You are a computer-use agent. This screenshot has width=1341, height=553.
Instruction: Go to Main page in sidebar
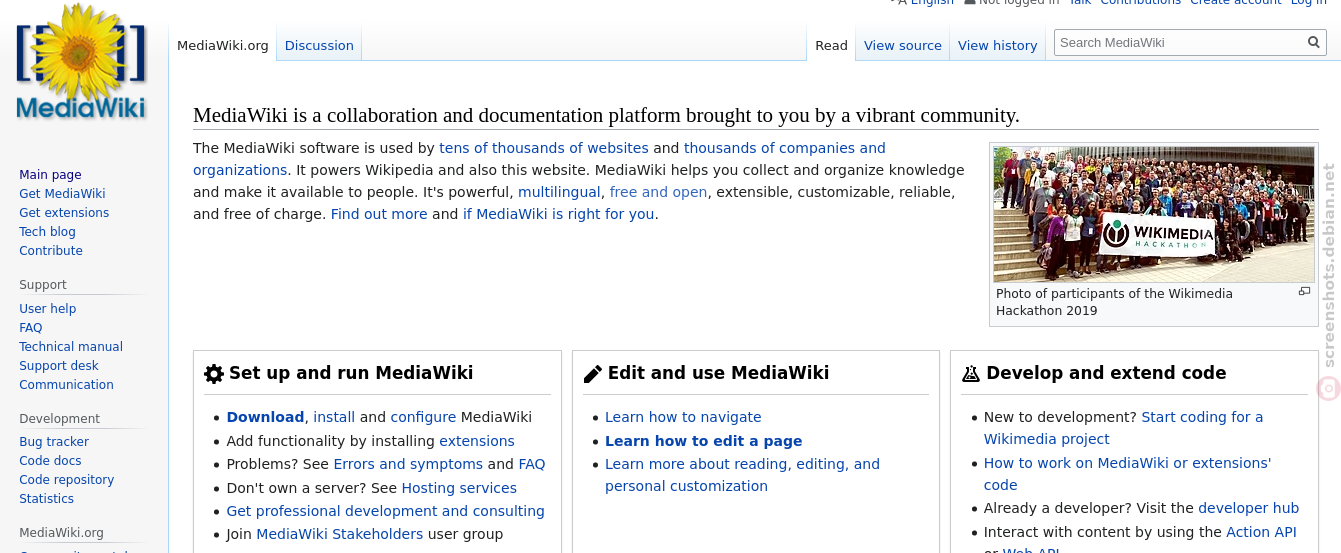[x=50, y=175]
